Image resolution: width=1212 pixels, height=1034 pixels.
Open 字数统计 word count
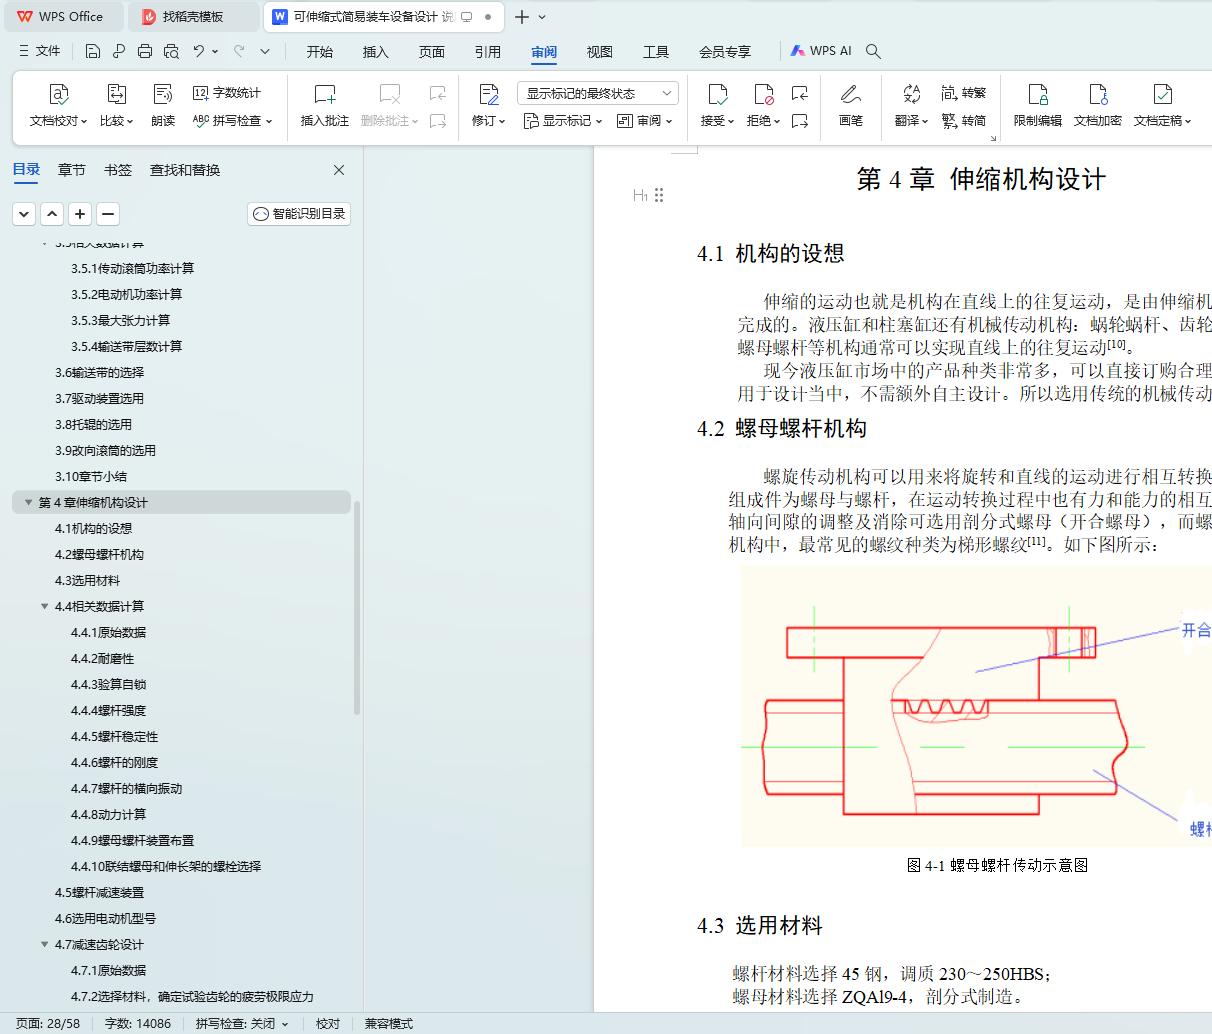click(227, 93)
